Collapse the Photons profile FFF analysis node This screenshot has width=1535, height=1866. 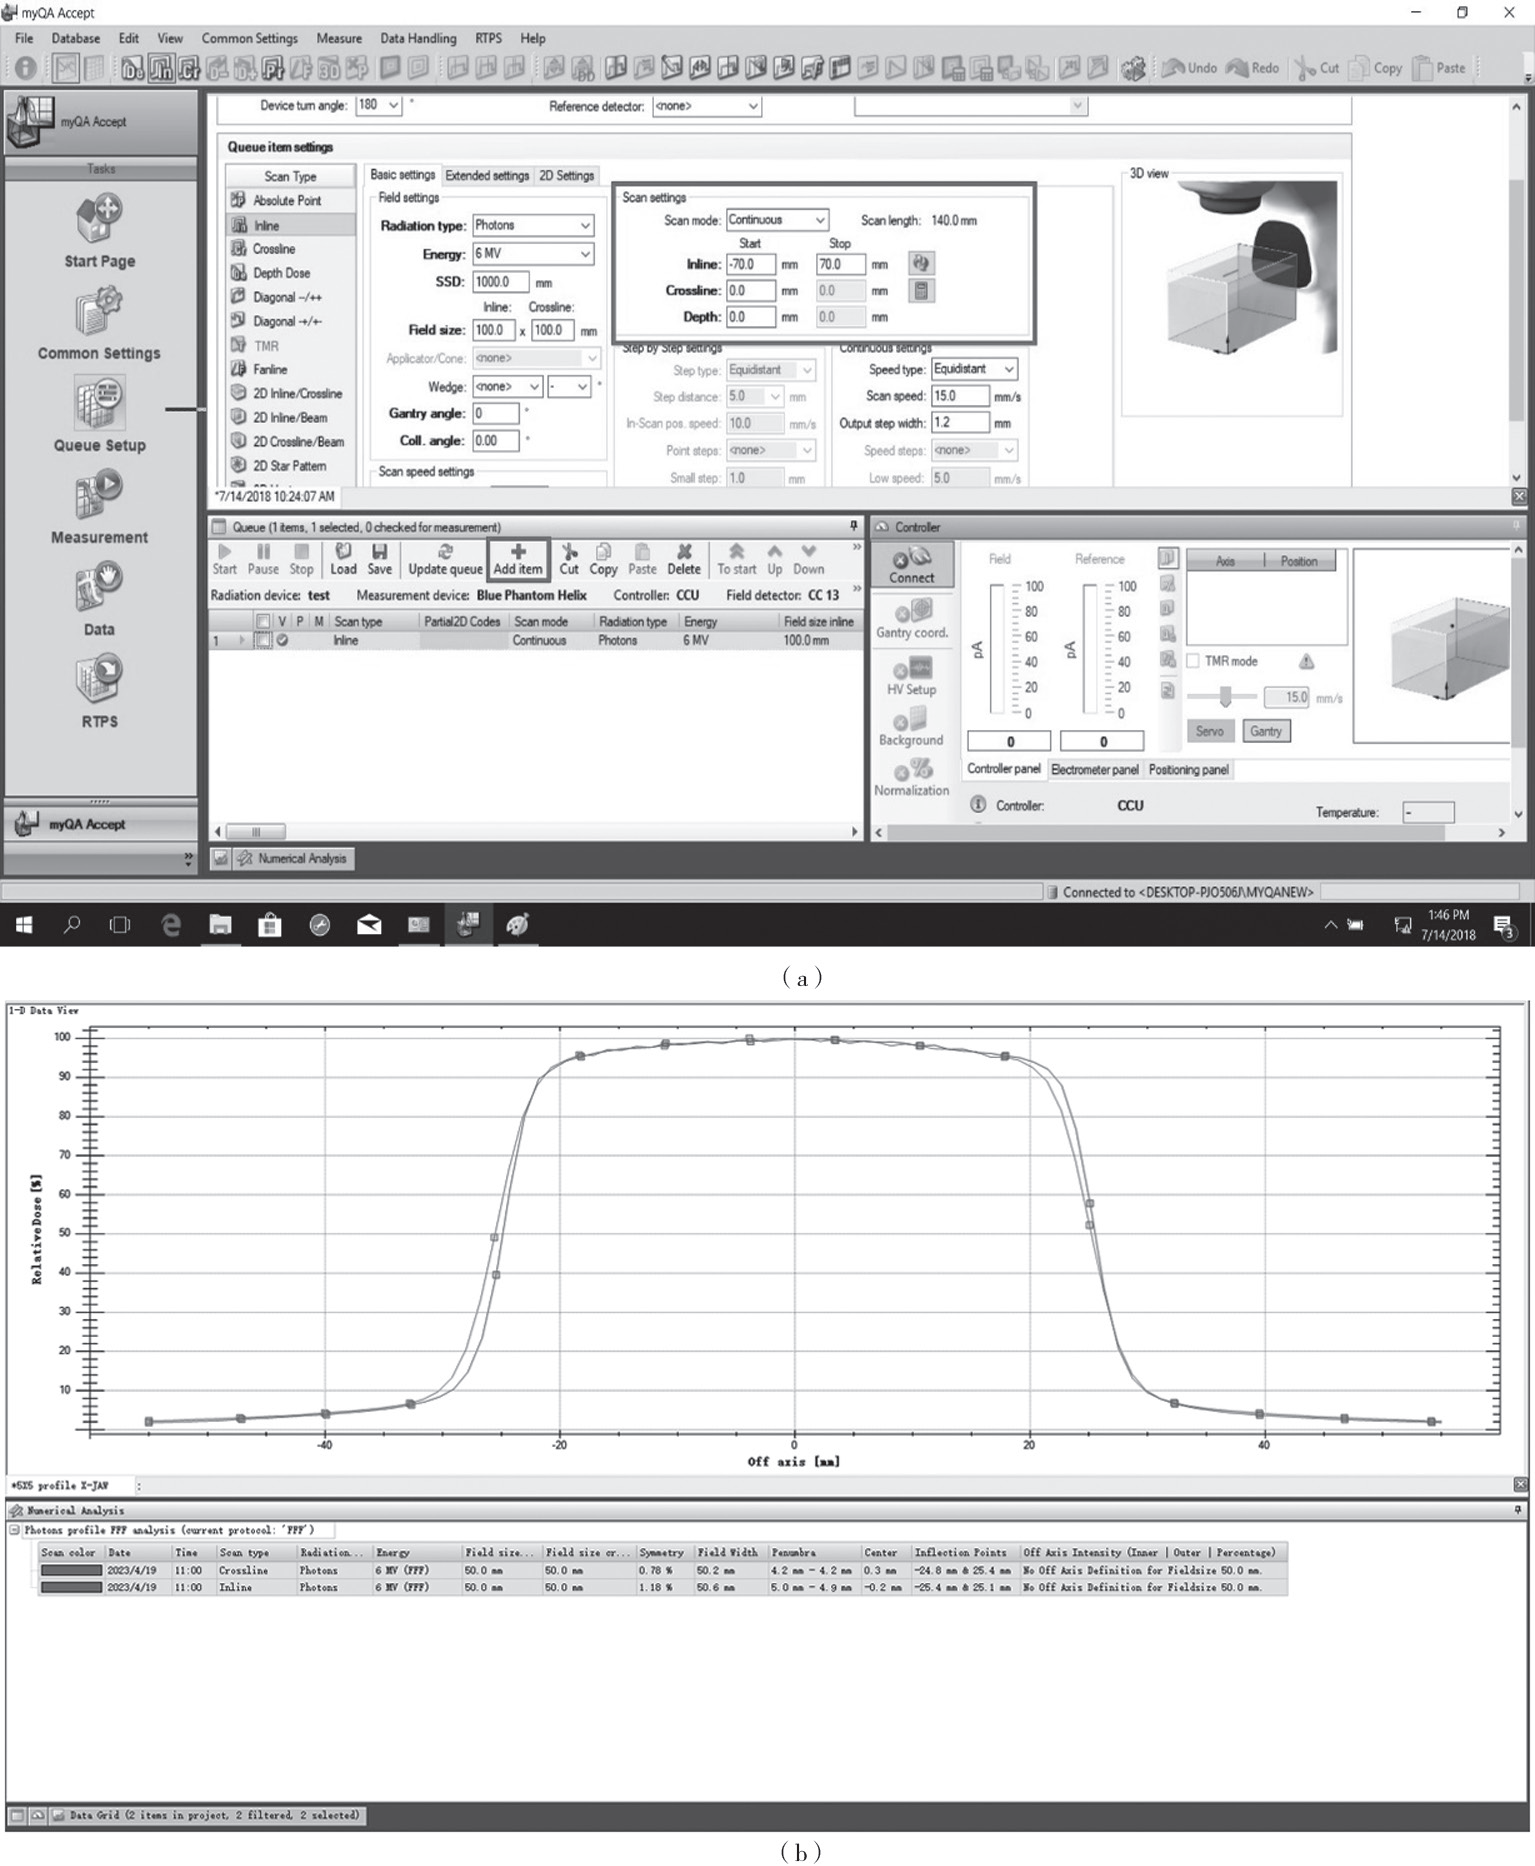14,1530
